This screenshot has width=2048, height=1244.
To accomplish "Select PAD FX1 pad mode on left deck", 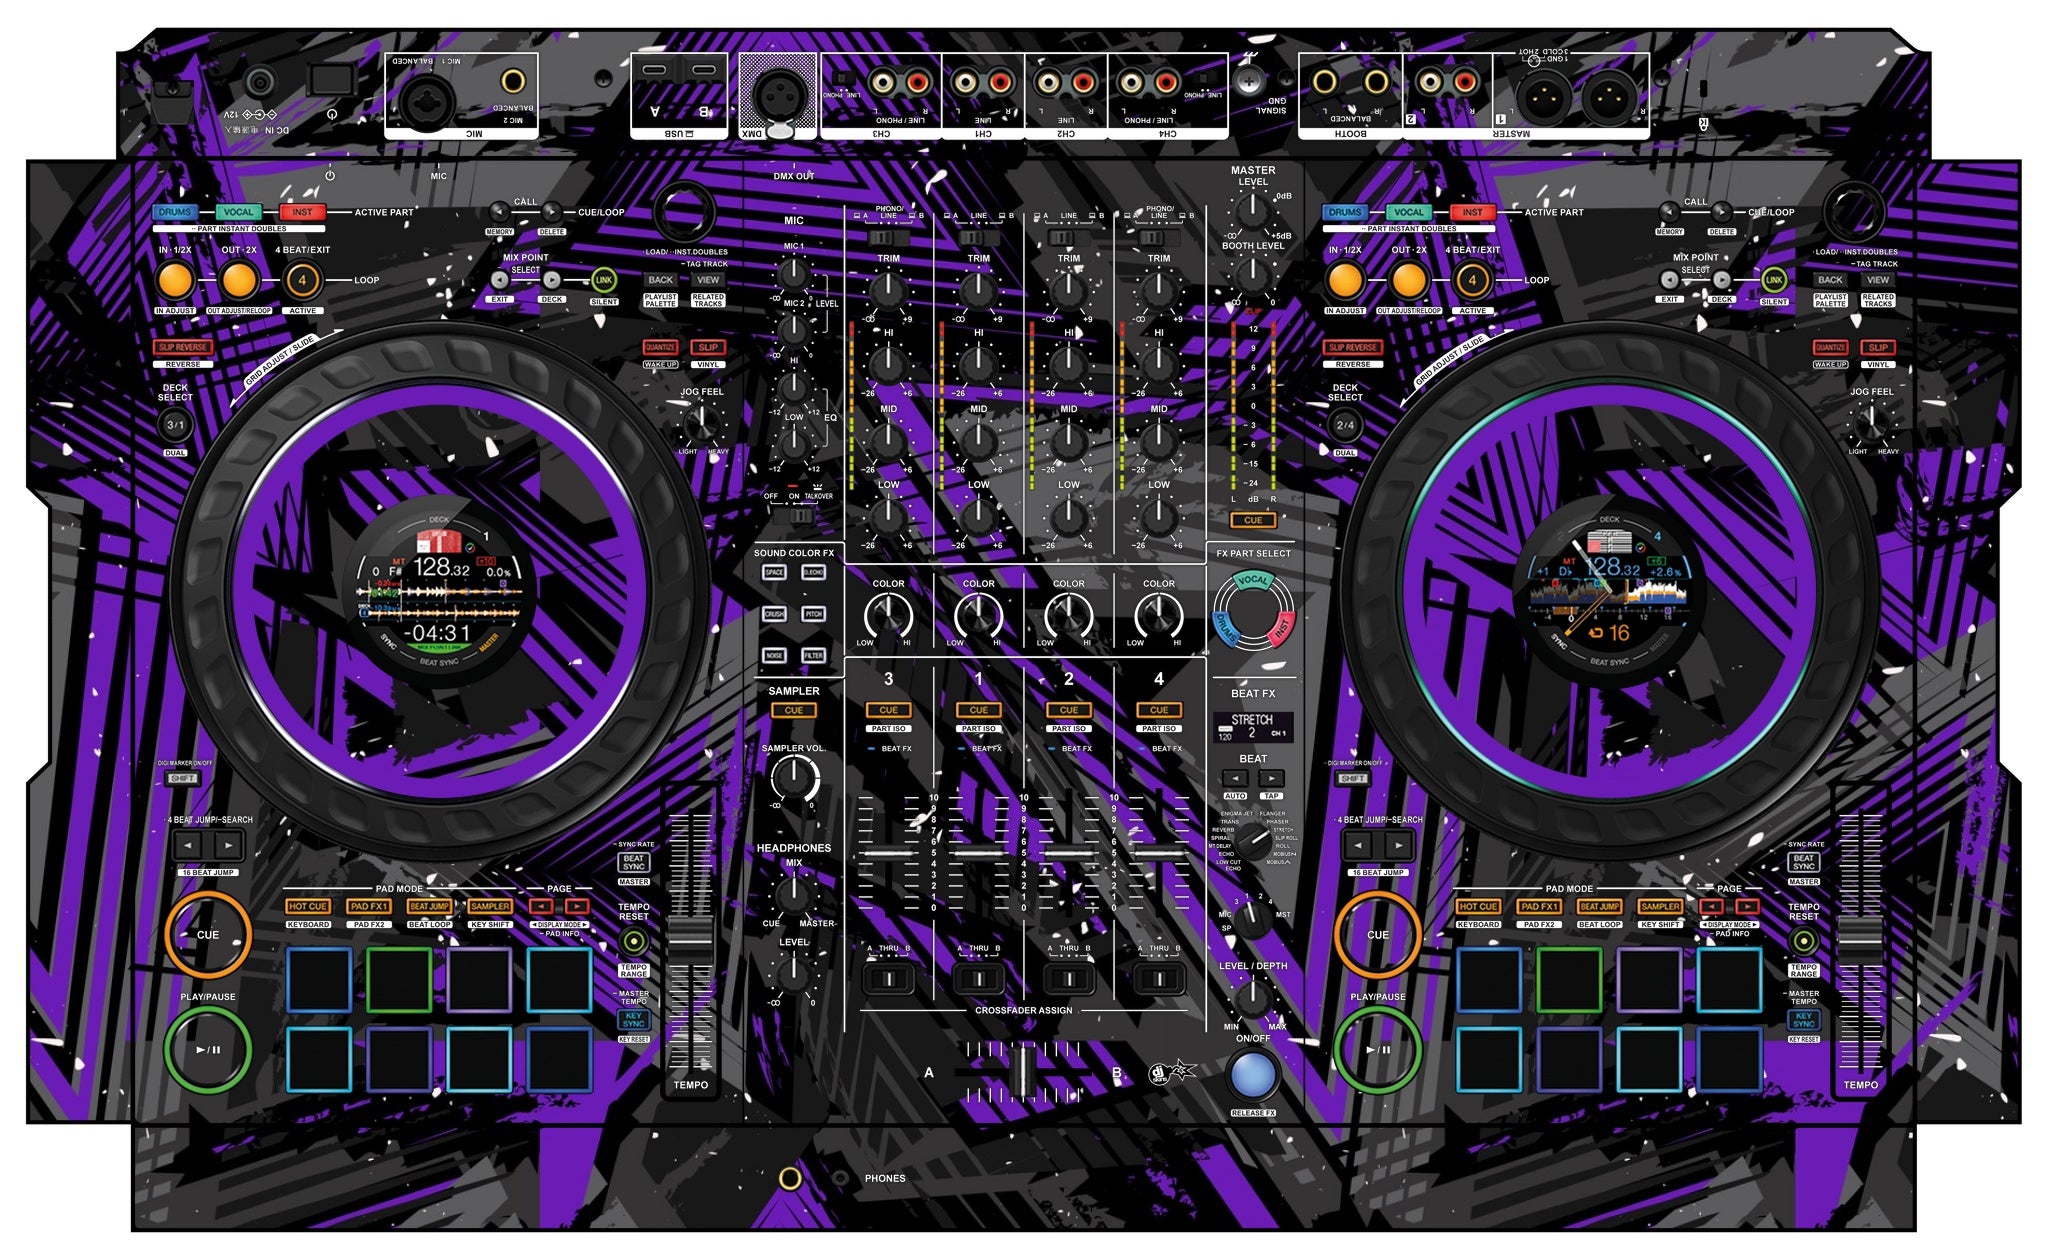I will click(x=369, y=906).
